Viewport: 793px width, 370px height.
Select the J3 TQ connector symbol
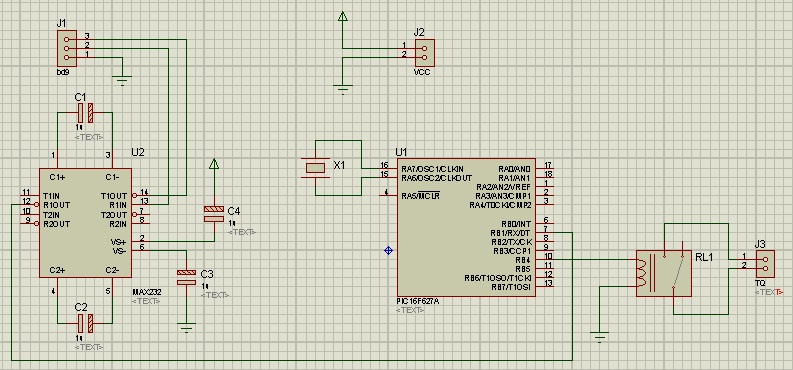pos(765,263)
